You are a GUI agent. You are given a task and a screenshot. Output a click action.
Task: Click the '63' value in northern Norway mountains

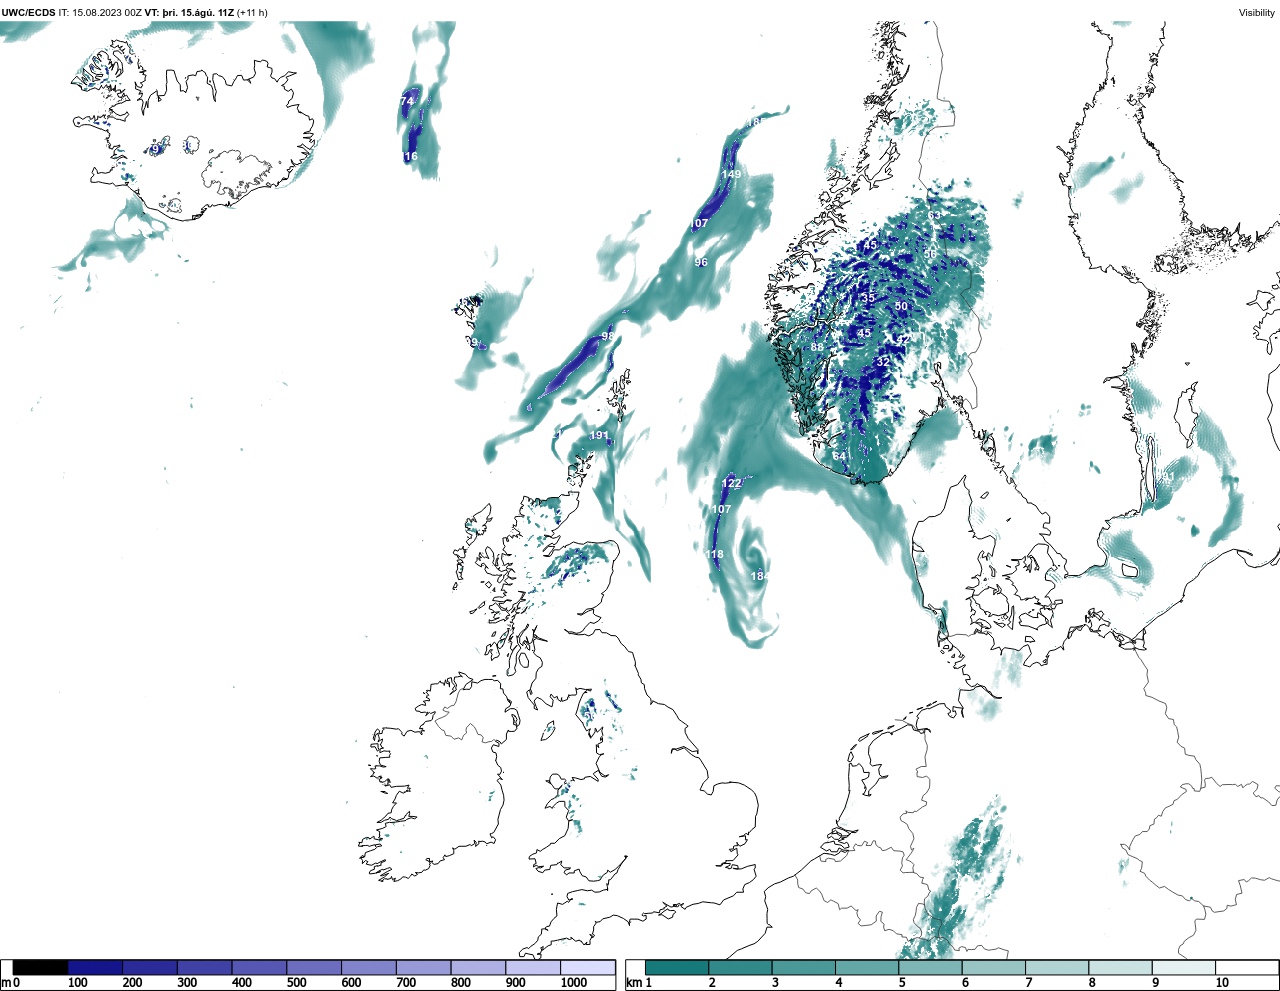click(x=934, y=215)
